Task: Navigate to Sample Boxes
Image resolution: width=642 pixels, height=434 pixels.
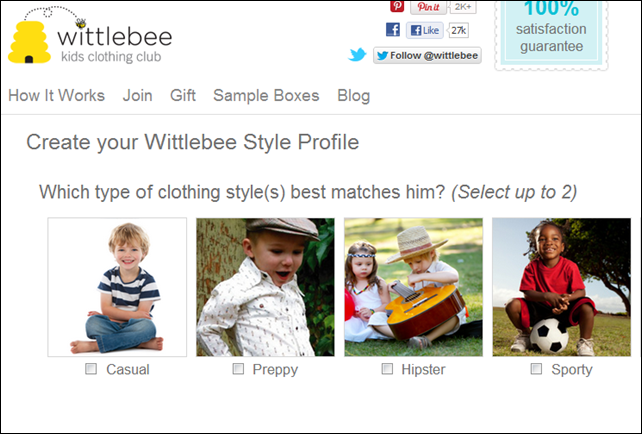Action: tap(266, 96)
